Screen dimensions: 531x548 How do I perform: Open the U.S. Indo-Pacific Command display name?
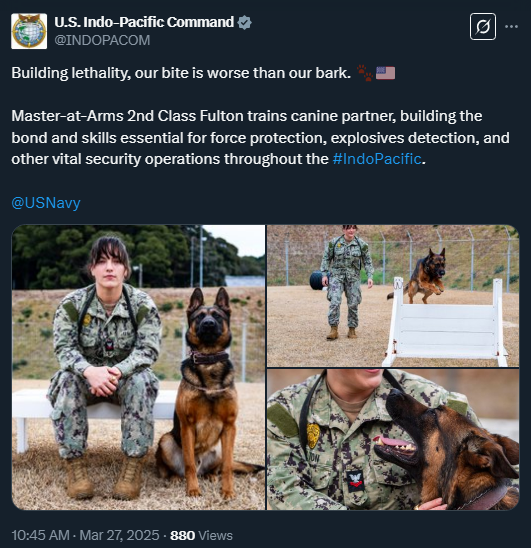click(x=144, y=22)
